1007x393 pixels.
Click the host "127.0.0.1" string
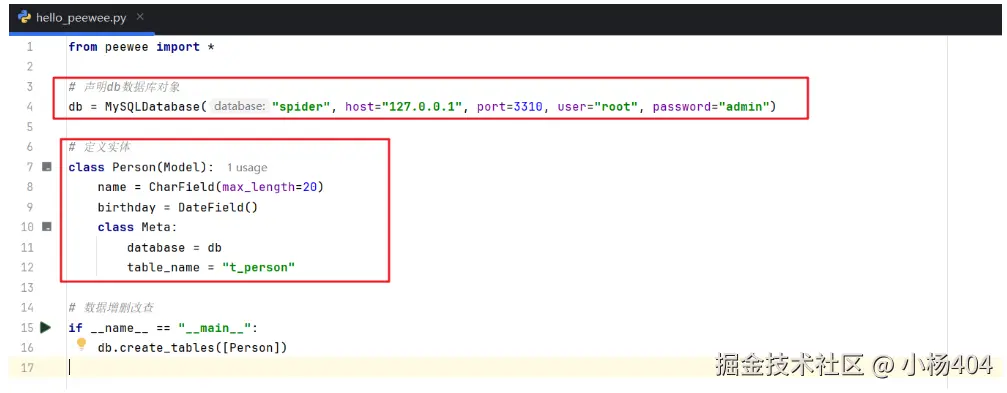pos(422,107)
